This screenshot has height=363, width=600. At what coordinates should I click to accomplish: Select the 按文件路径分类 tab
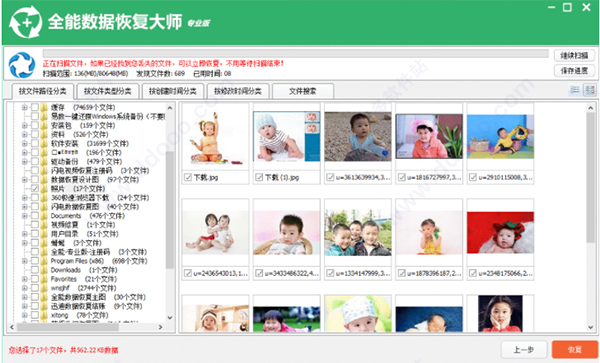point(42,91)
